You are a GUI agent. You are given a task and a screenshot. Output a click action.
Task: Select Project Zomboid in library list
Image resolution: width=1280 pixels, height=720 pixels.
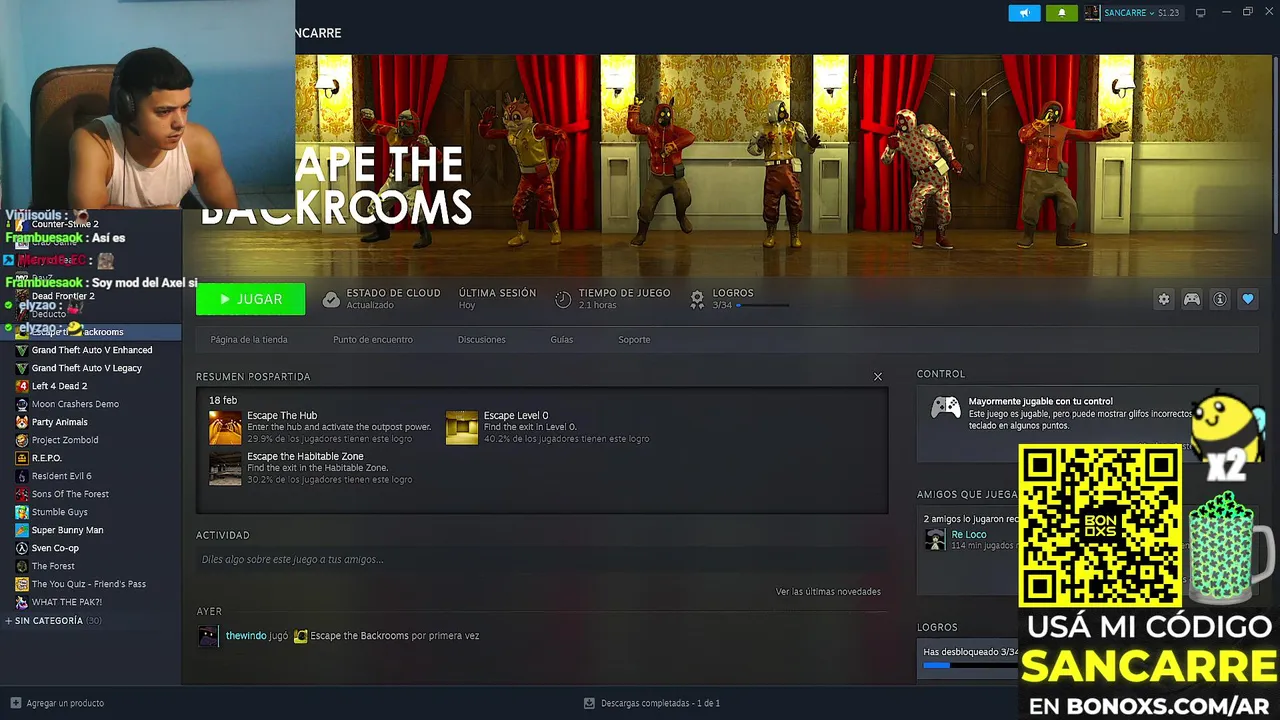(65, 440)
